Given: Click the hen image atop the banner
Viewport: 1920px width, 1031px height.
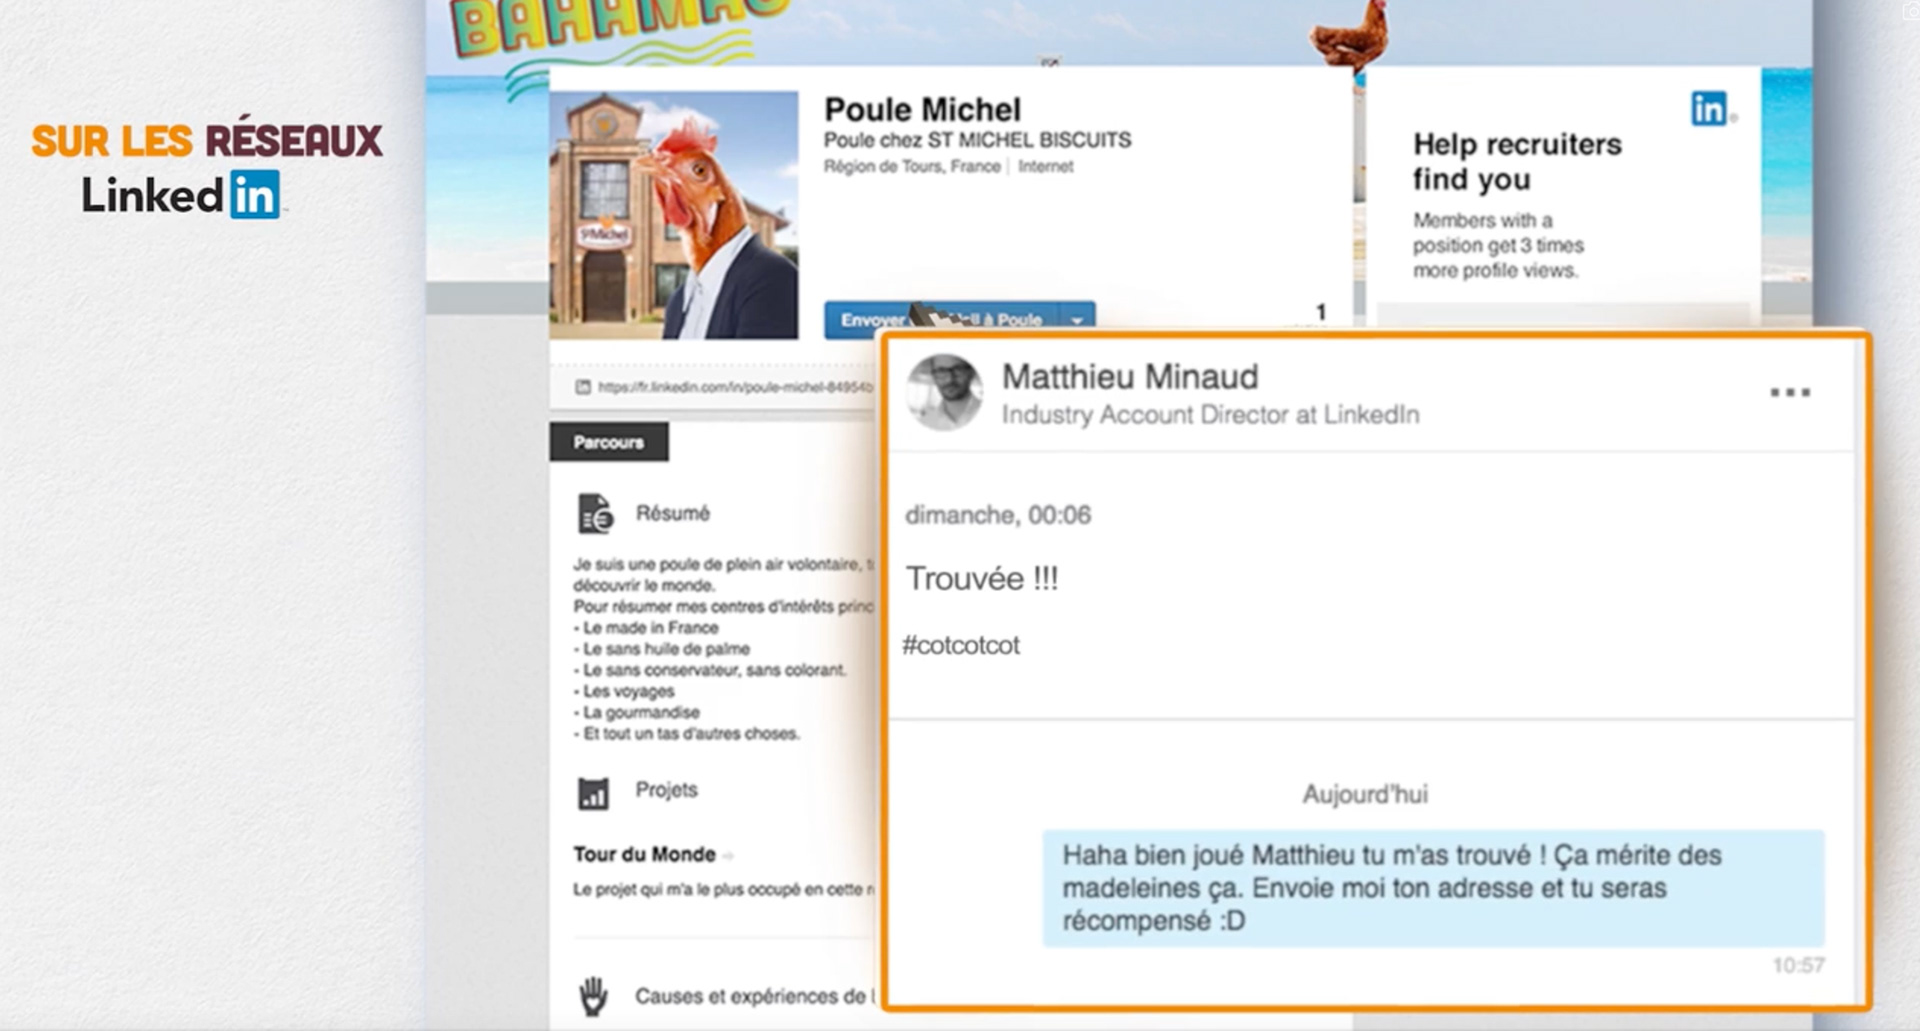Looking at the screenshot, I should coord(1350,39).
